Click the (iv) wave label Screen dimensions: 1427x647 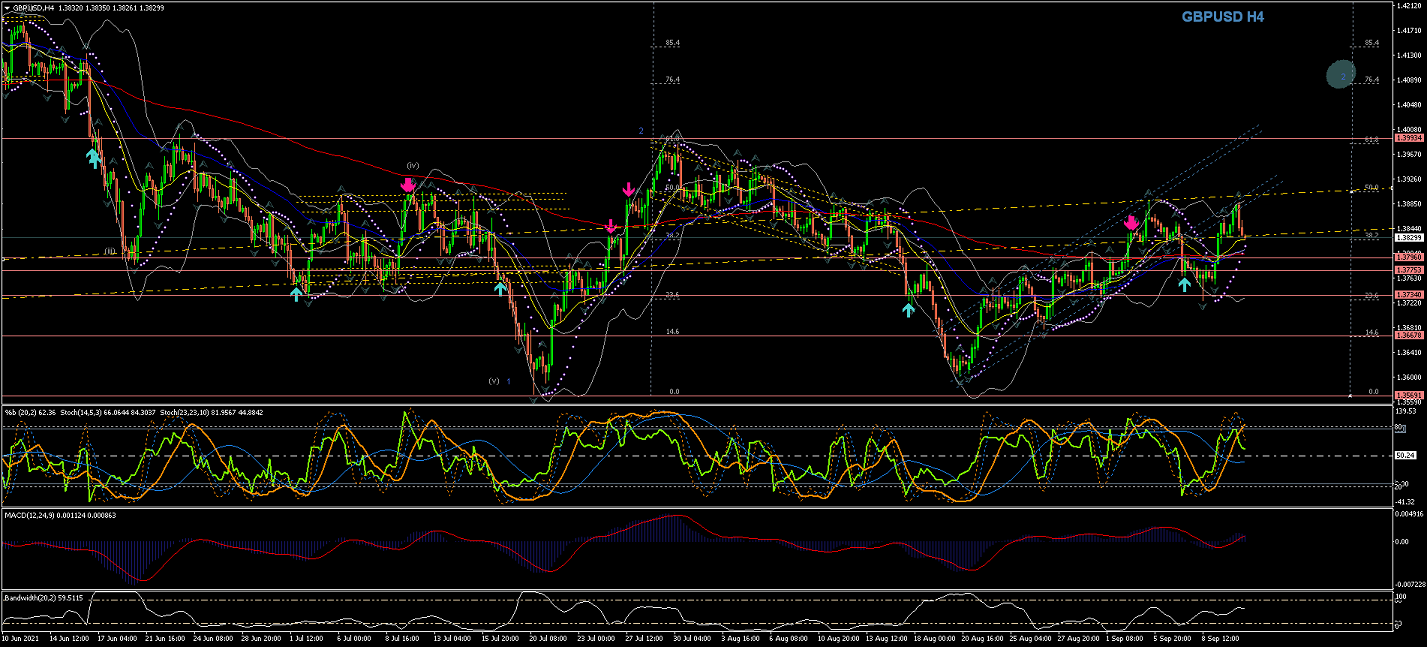tap(412, 165)
